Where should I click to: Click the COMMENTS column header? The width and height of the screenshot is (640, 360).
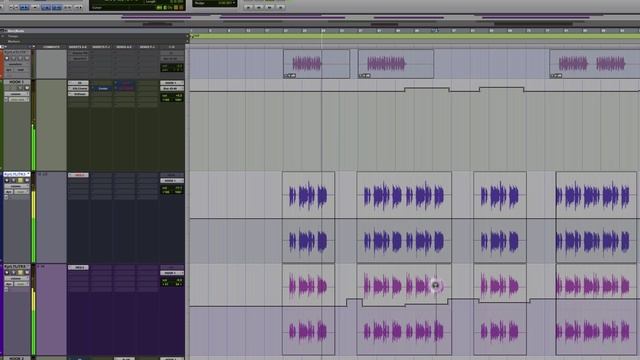51,47
